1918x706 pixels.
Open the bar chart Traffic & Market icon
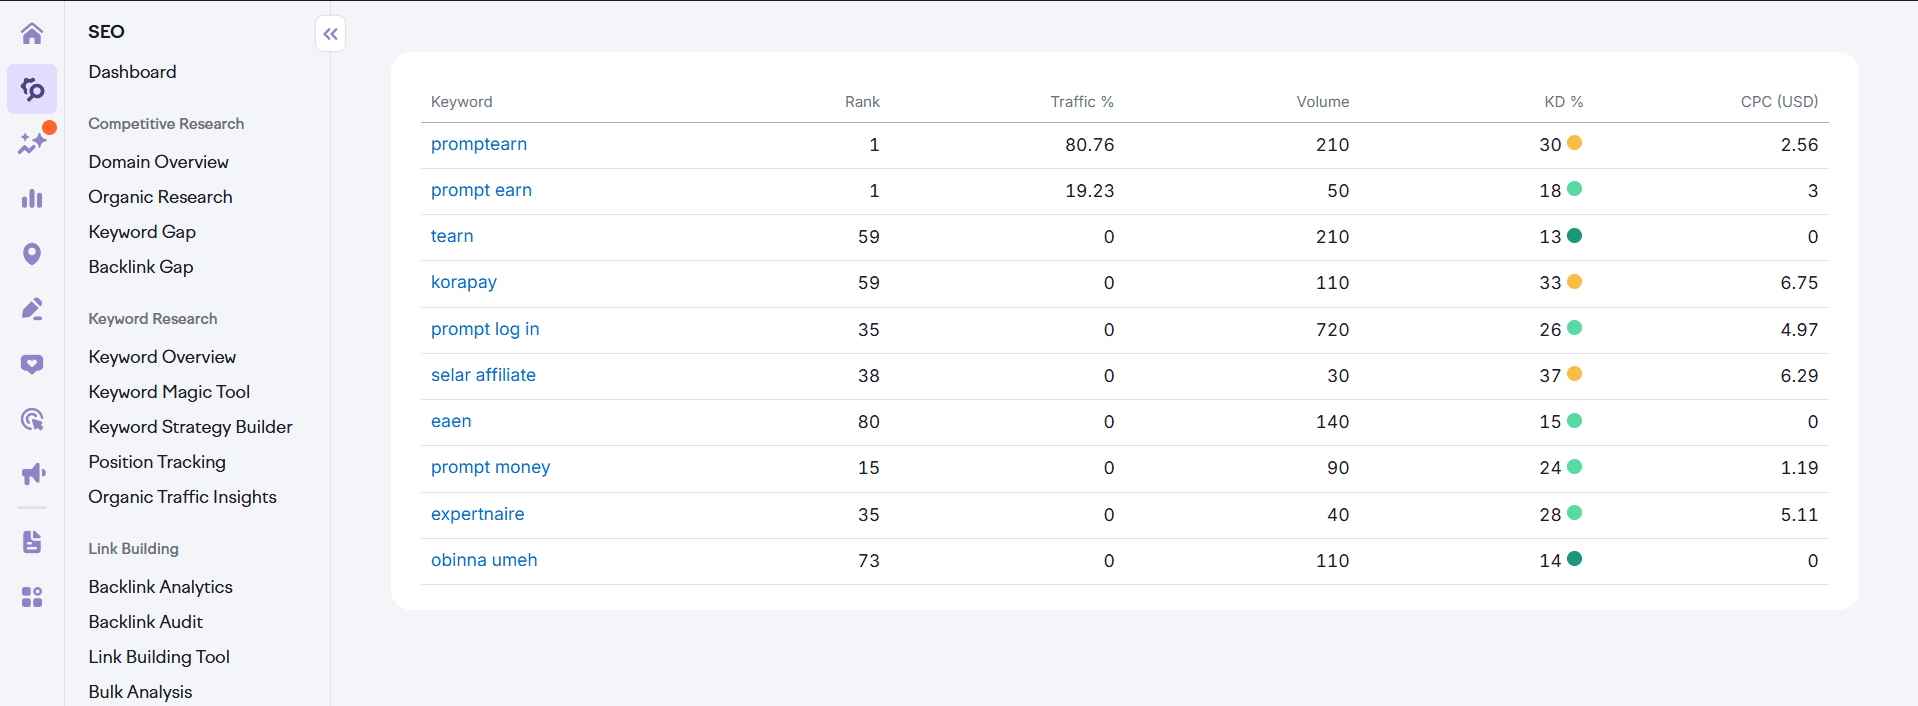point(32,198)
